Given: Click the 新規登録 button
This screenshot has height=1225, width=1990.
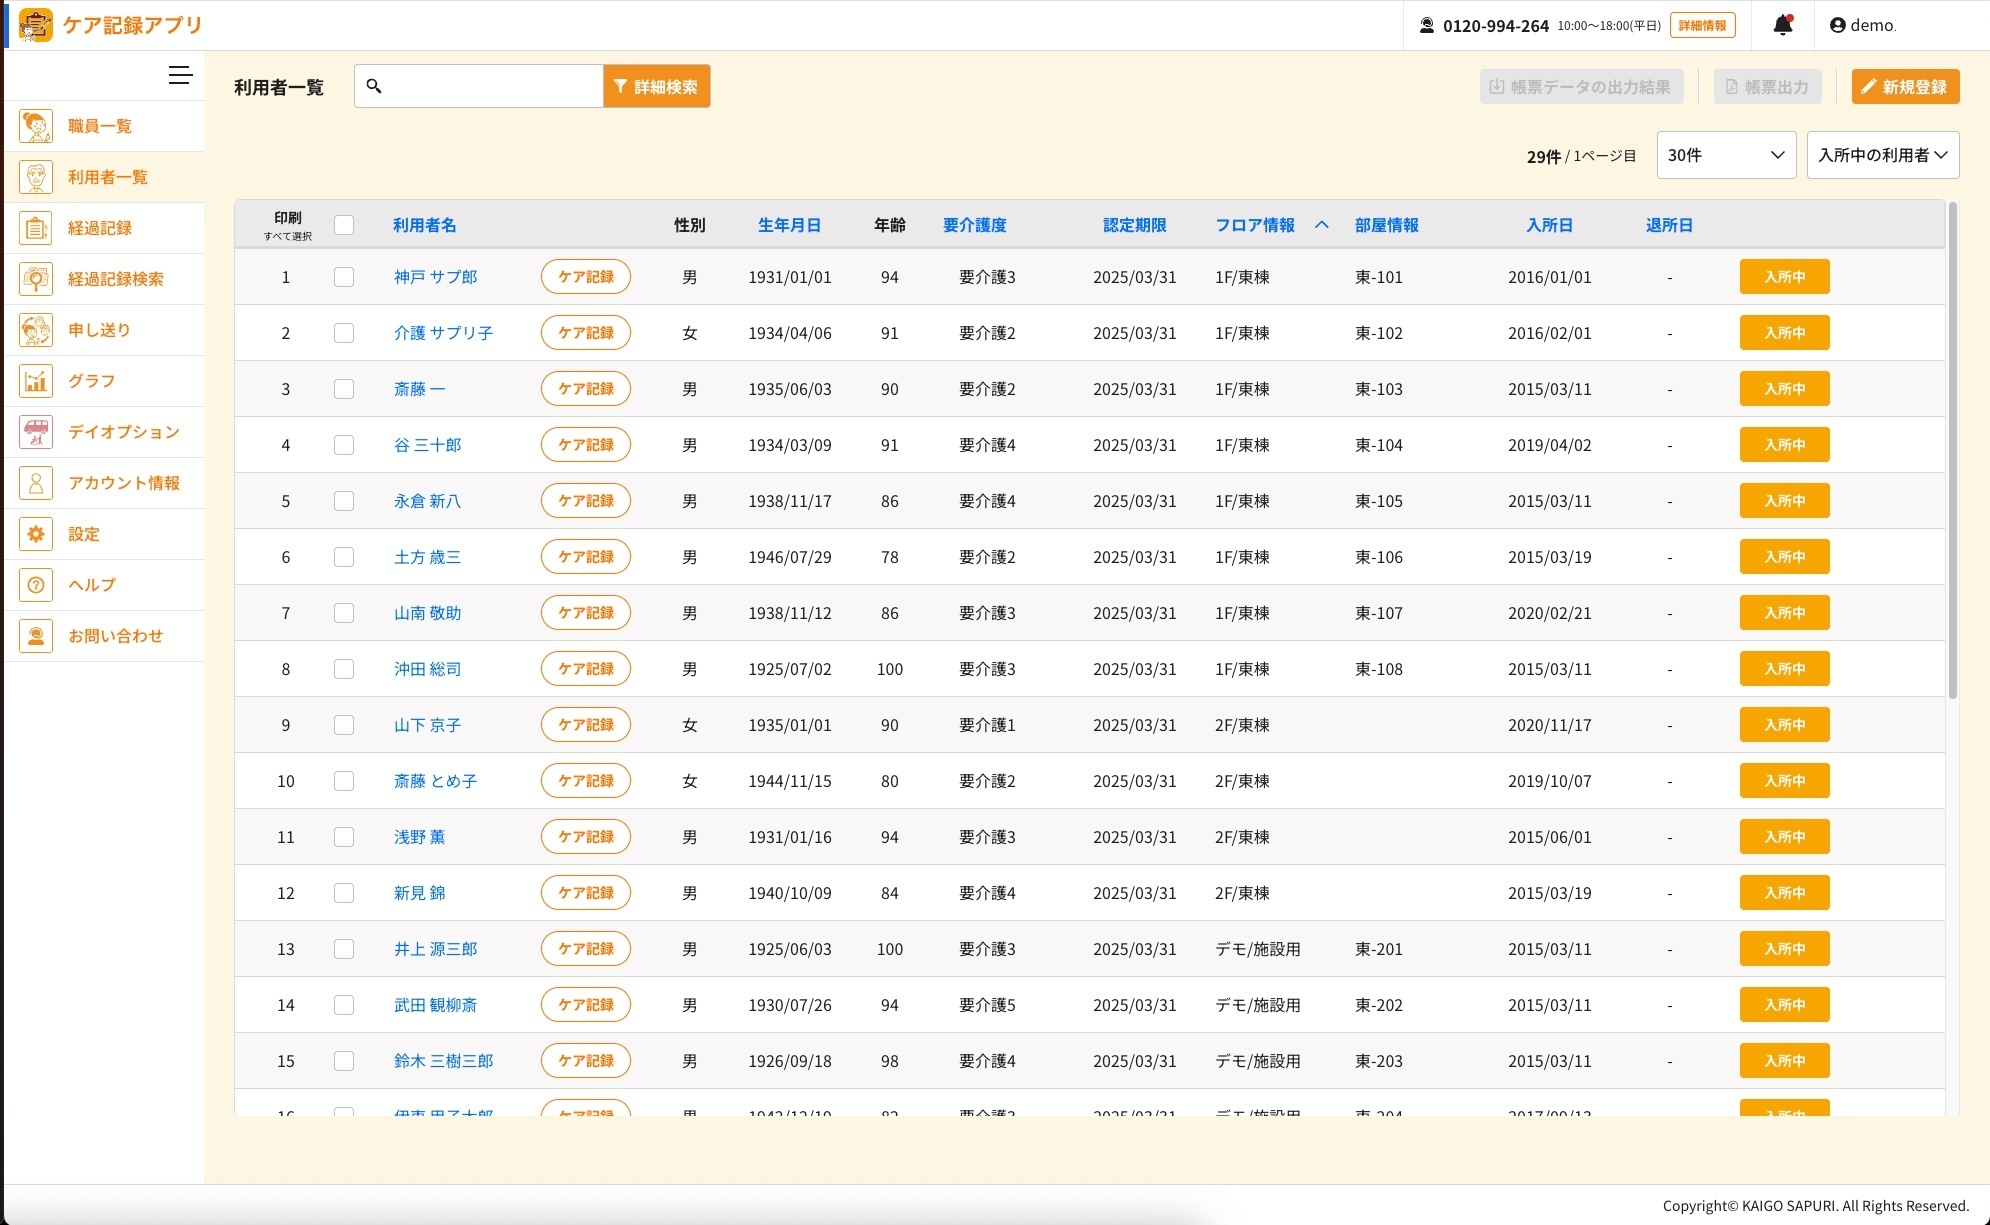Looking at the screenshot, I should 1905,86.
